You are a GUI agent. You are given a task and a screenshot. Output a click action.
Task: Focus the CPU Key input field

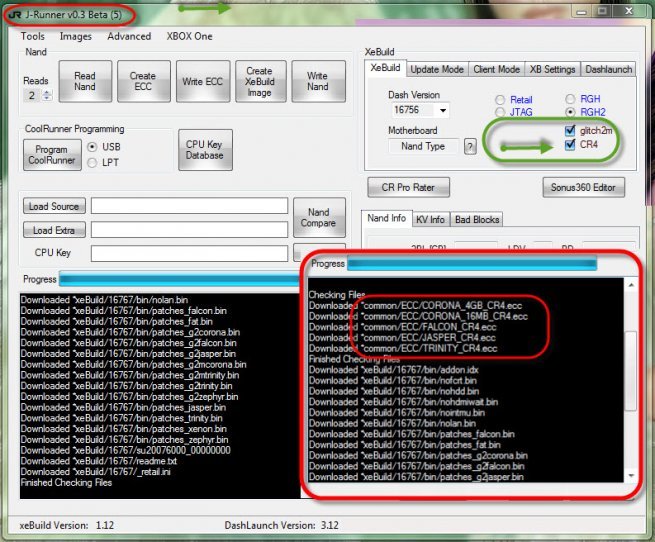click(x=189, y=253)
